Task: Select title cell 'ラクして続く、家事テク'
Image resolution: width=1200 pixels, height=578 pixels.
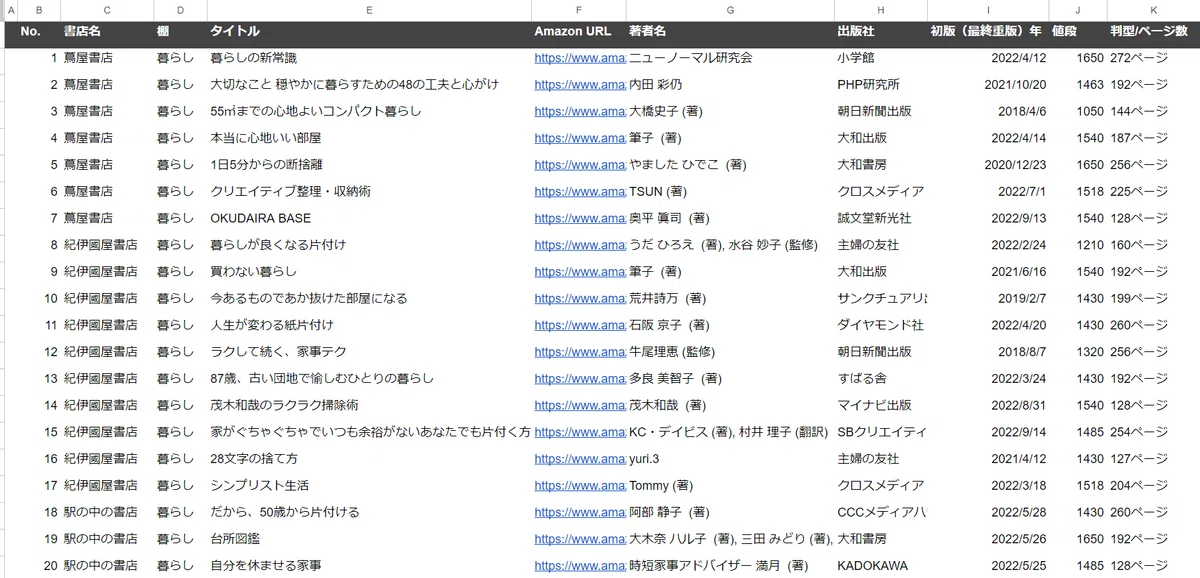Action: coord(369,352)
